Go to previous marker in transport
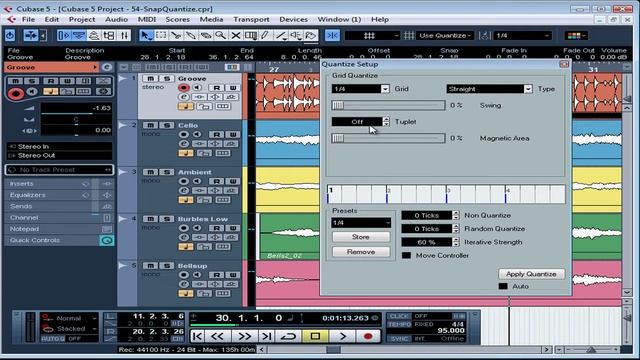The width and height of the screenshot is (640, 360). click(197, 336)
